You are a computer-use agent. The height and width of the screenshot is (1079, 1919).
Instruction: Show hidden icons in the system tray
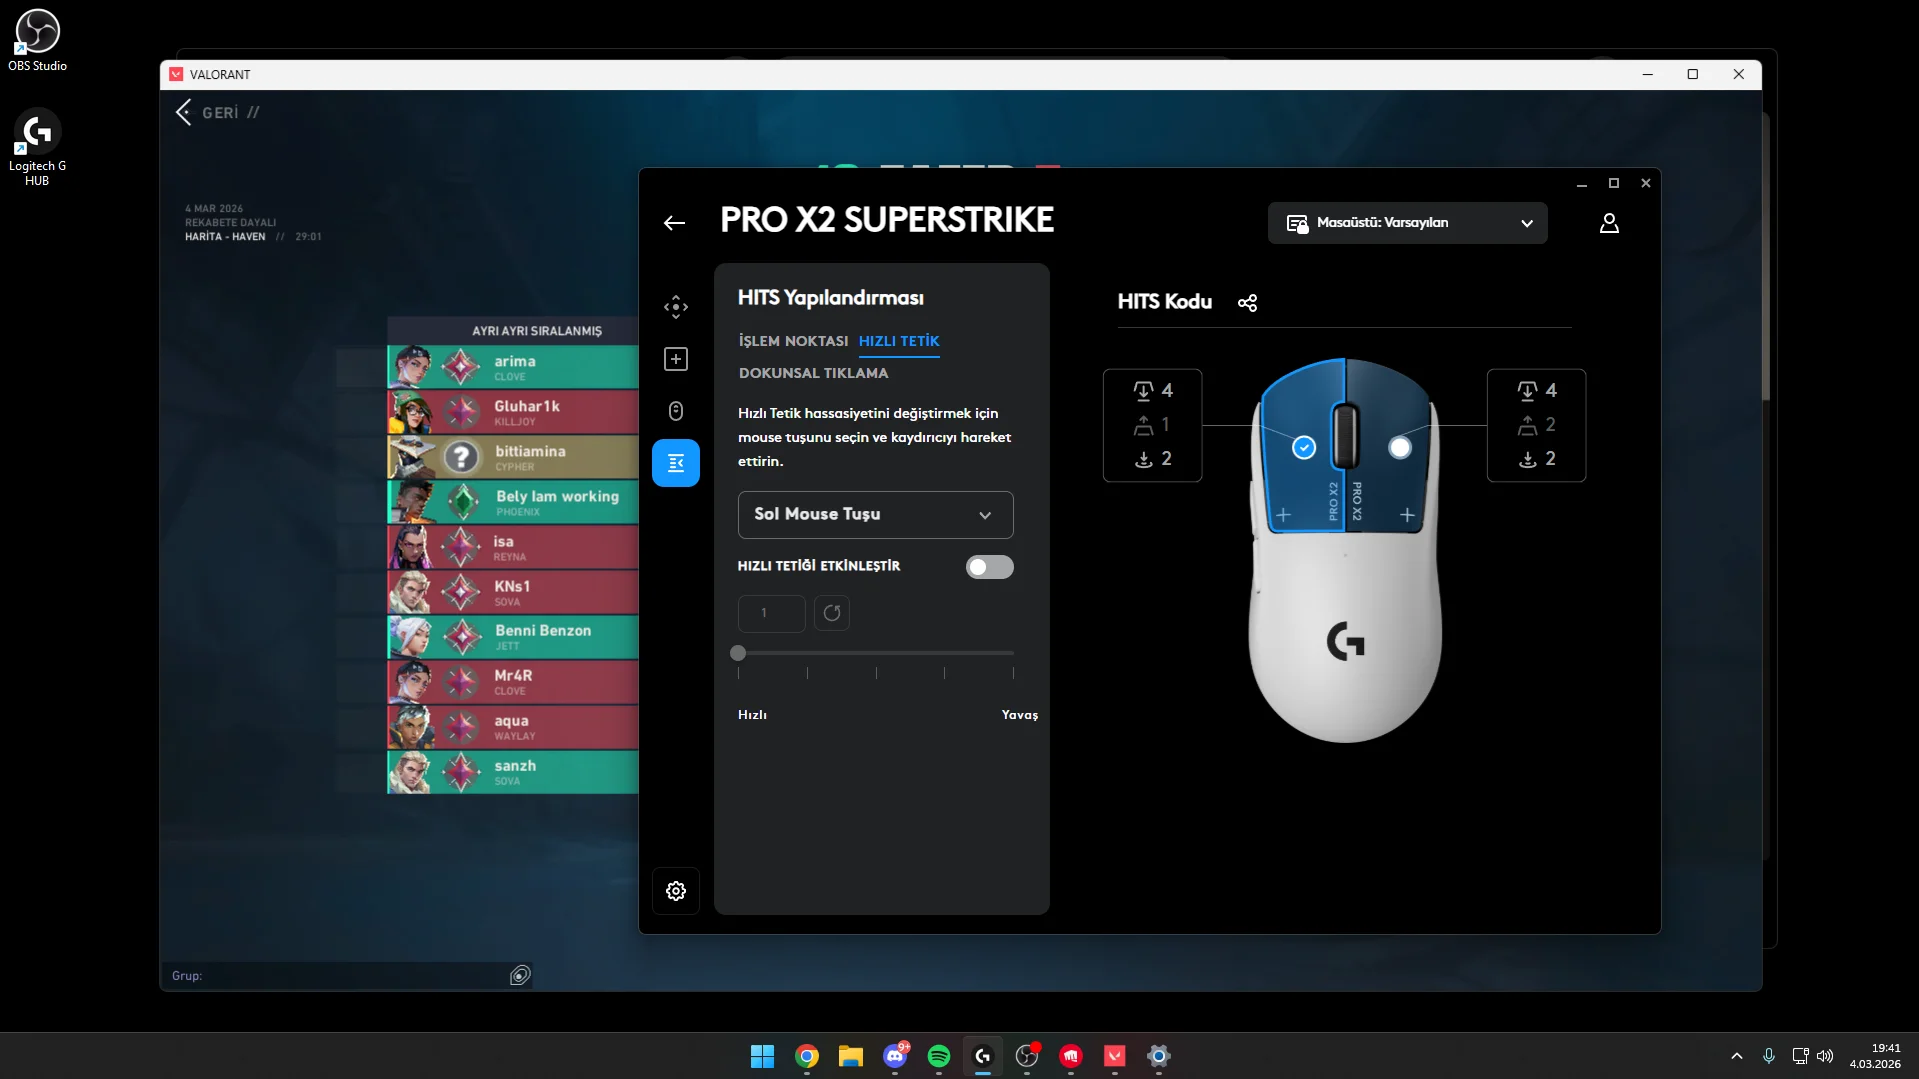pos(1737,1056)
